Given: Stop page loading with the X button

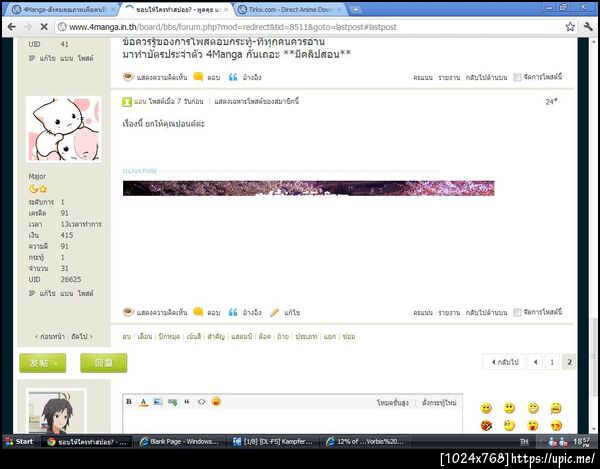Looking at the screenshot, I should [44, 27].
